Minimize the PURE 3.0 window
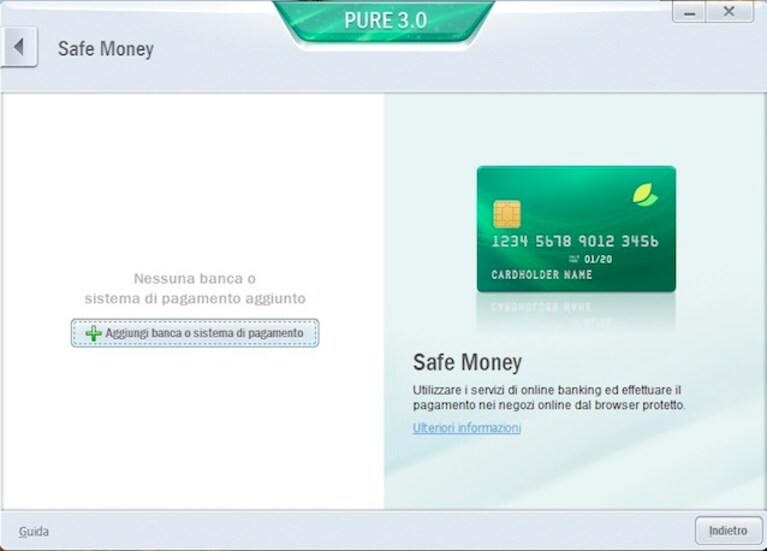The width and height of the screenshot is (767, 551). [689, 12]
